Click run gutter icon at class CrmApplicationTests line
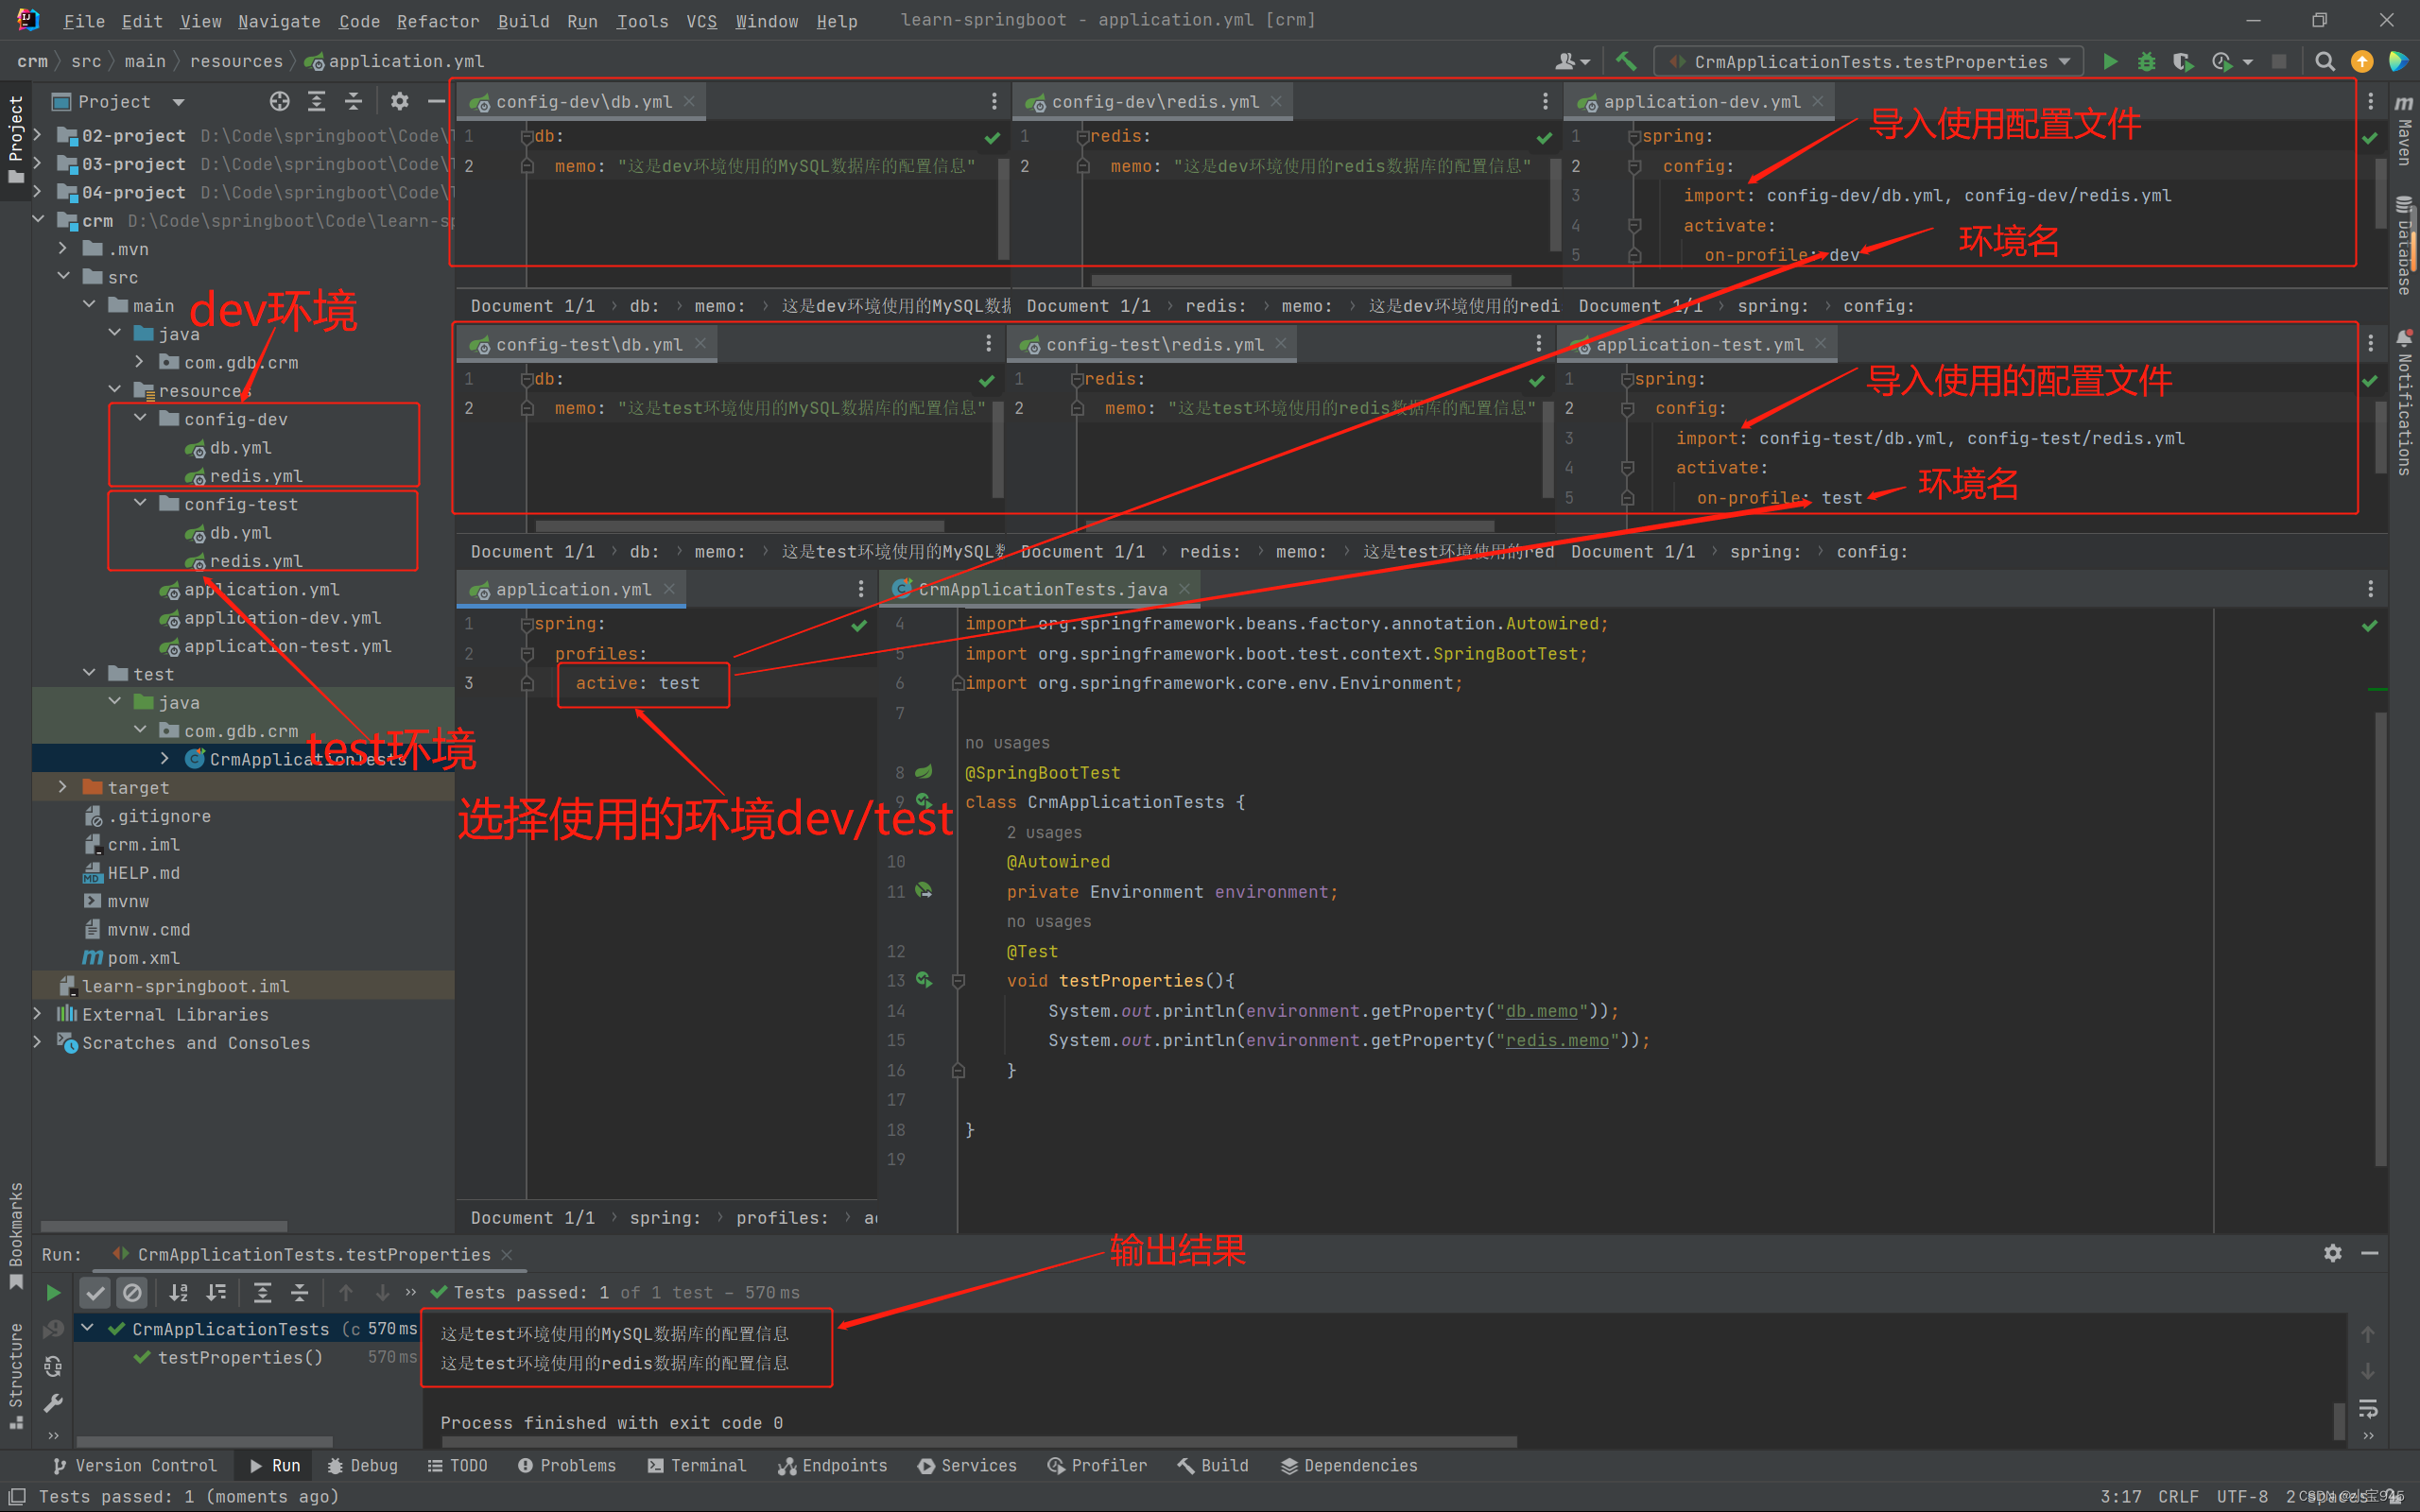Screen dimensions: 2420x1512 pos(924,801)
